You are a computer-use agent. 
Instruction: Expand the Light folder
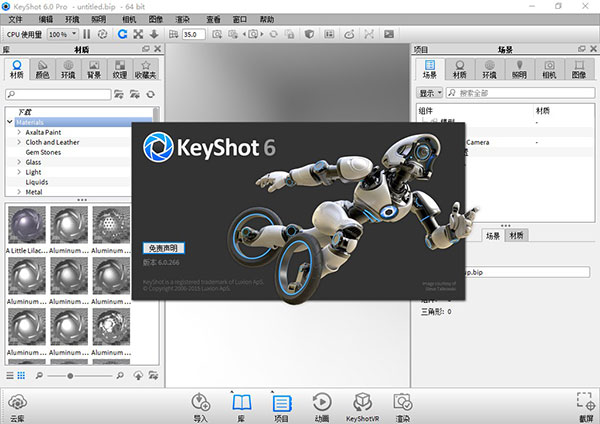[19, 172]
